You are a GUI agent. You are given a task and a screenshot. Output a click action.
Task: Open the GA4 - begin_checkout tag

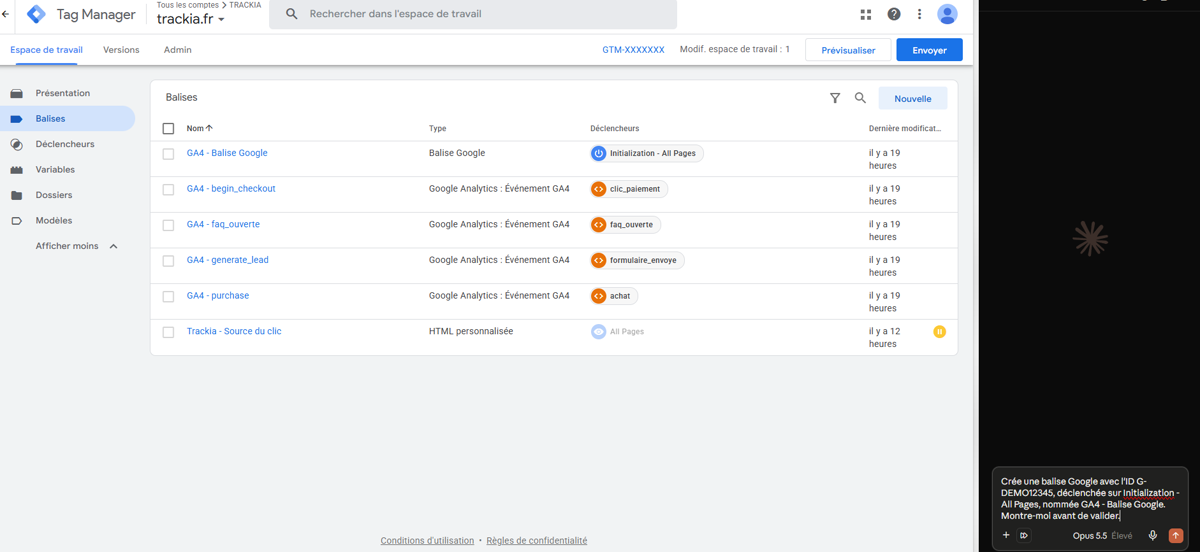tap(231, 189)
